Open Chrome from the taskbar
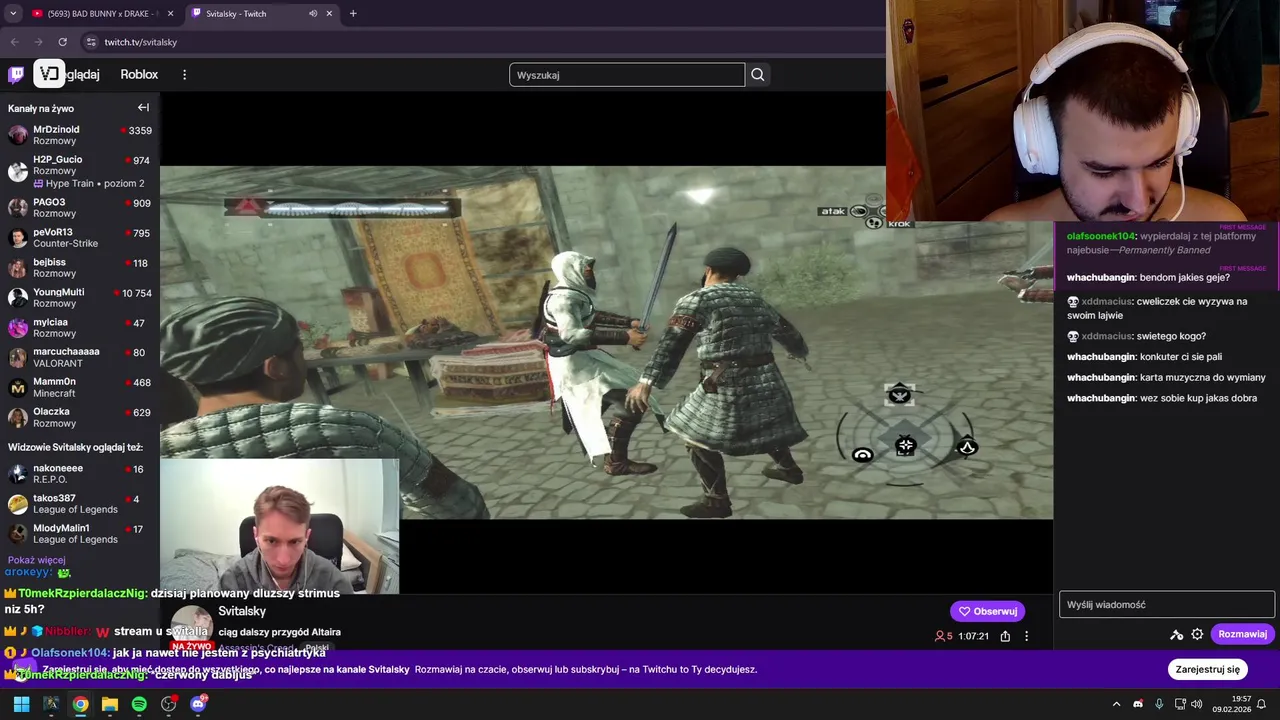This screenshot has height=720, width=1280. [80, 704]
